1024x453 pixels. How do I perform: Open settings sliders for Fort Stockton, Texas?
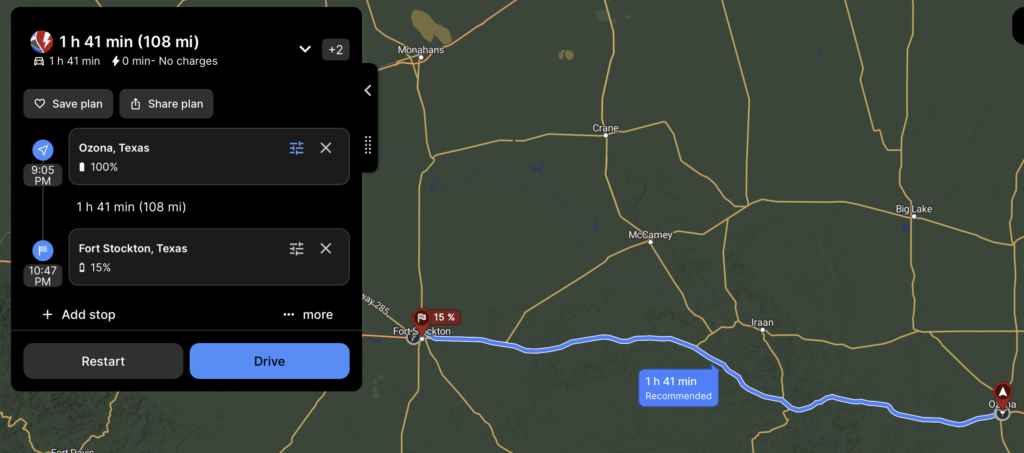[296, 249]
